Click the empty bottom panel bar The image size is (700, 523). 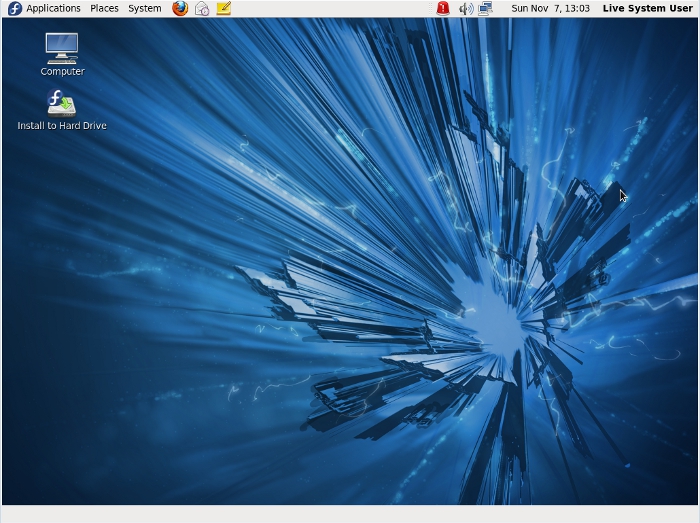(350, 514)
